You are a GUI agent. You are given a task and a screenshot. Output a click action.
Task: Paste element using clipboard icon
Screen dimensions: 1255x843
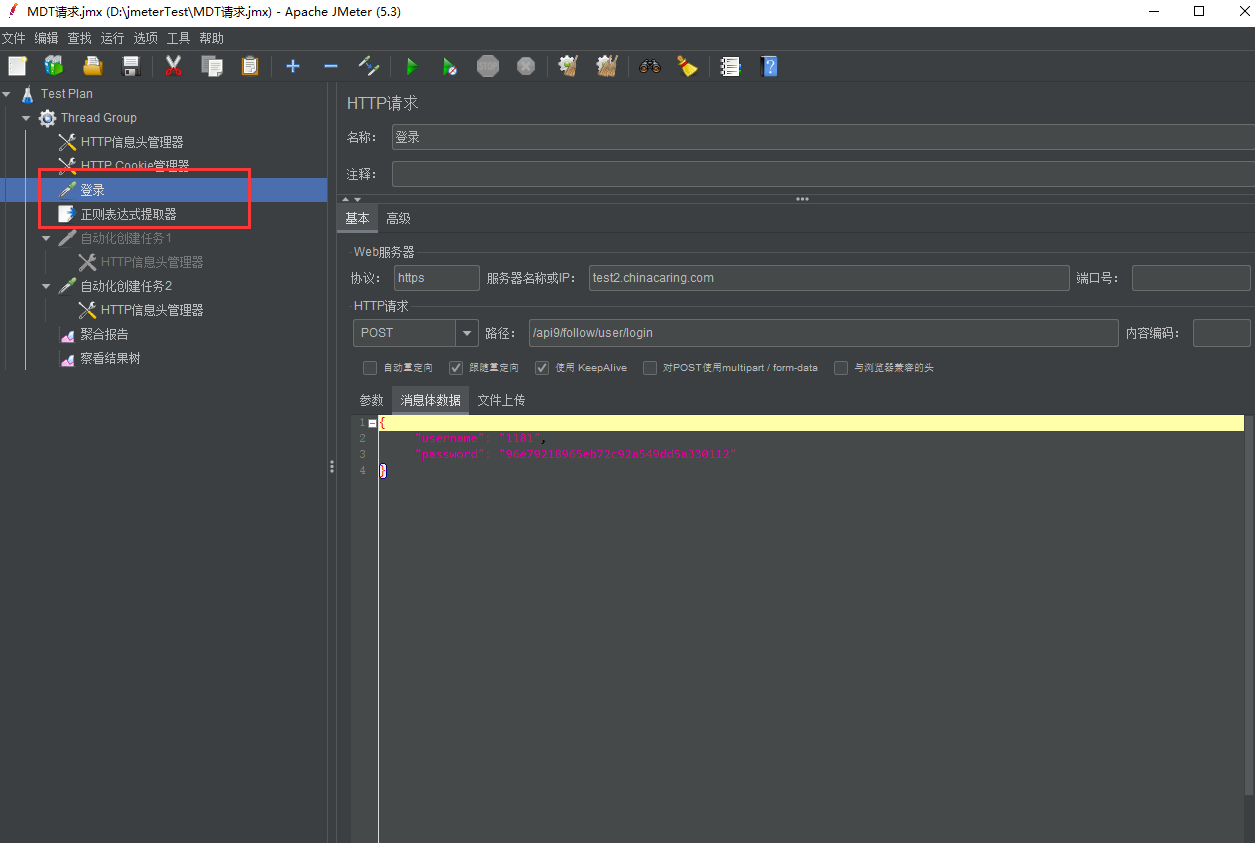click(x=250, y=66)
